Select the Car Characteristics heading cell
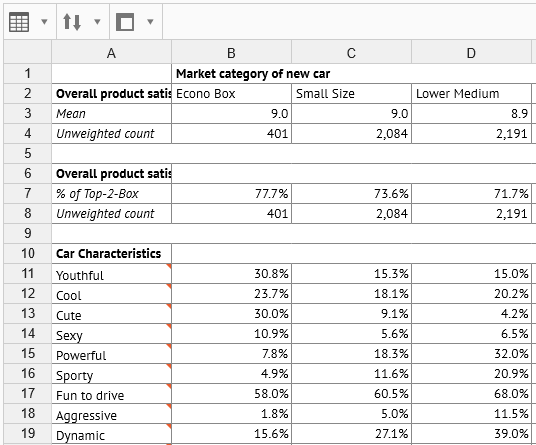The width and height of the screenshot is (536, 445). (111, 254)
